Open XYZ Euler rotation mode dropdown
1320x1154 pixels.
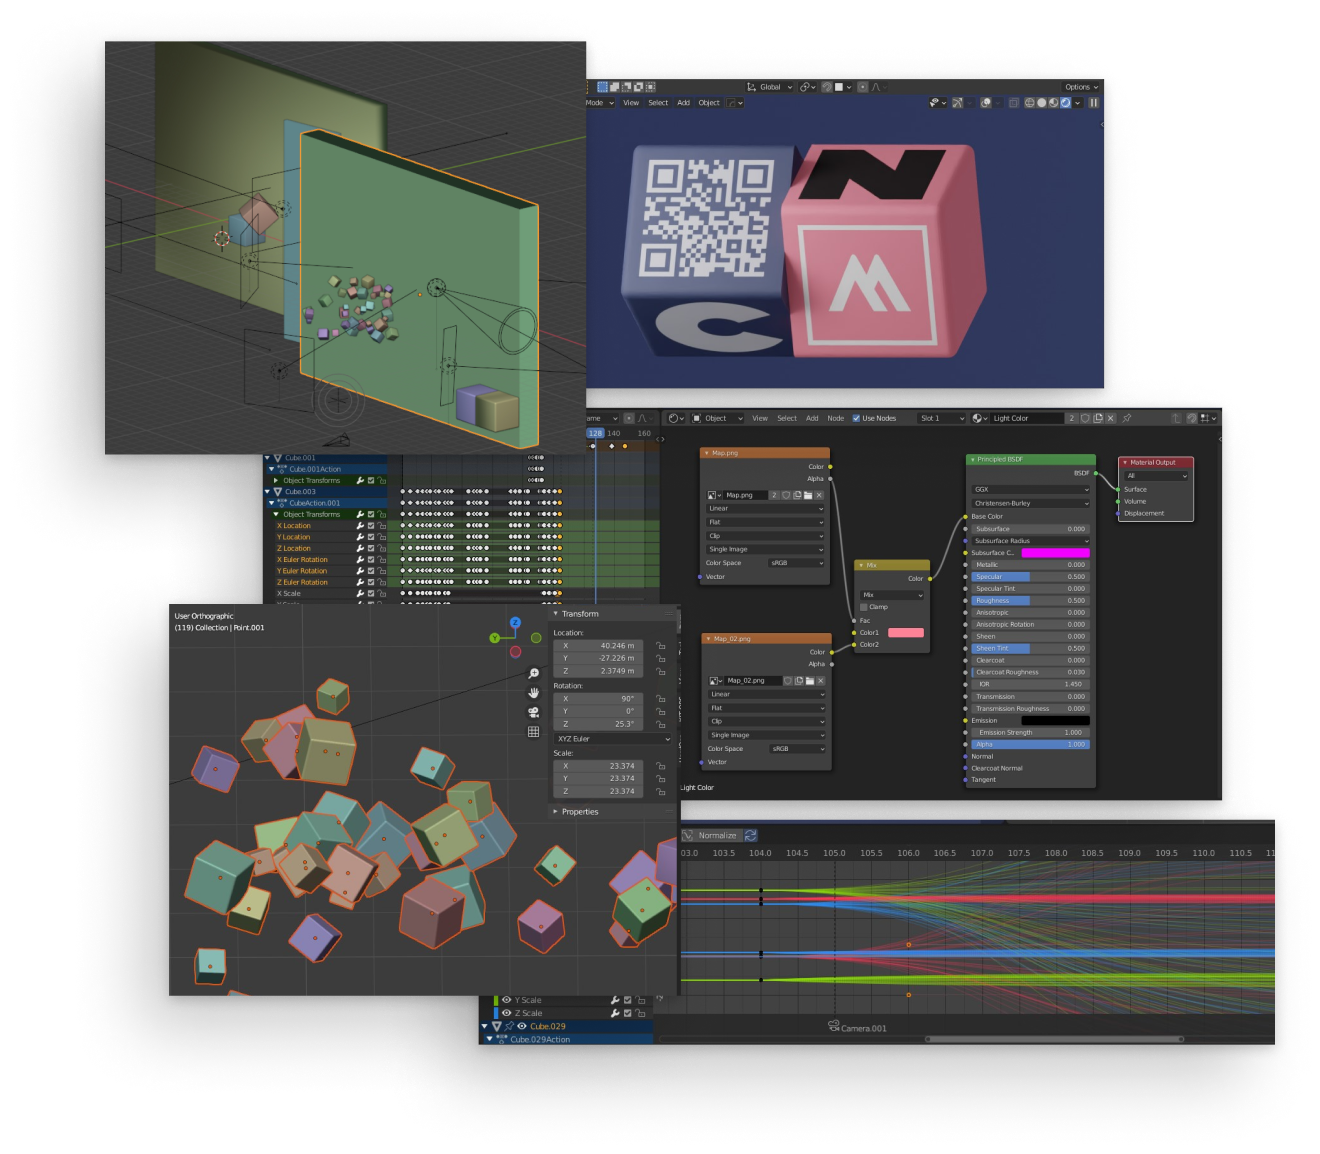tap(612, 739)
